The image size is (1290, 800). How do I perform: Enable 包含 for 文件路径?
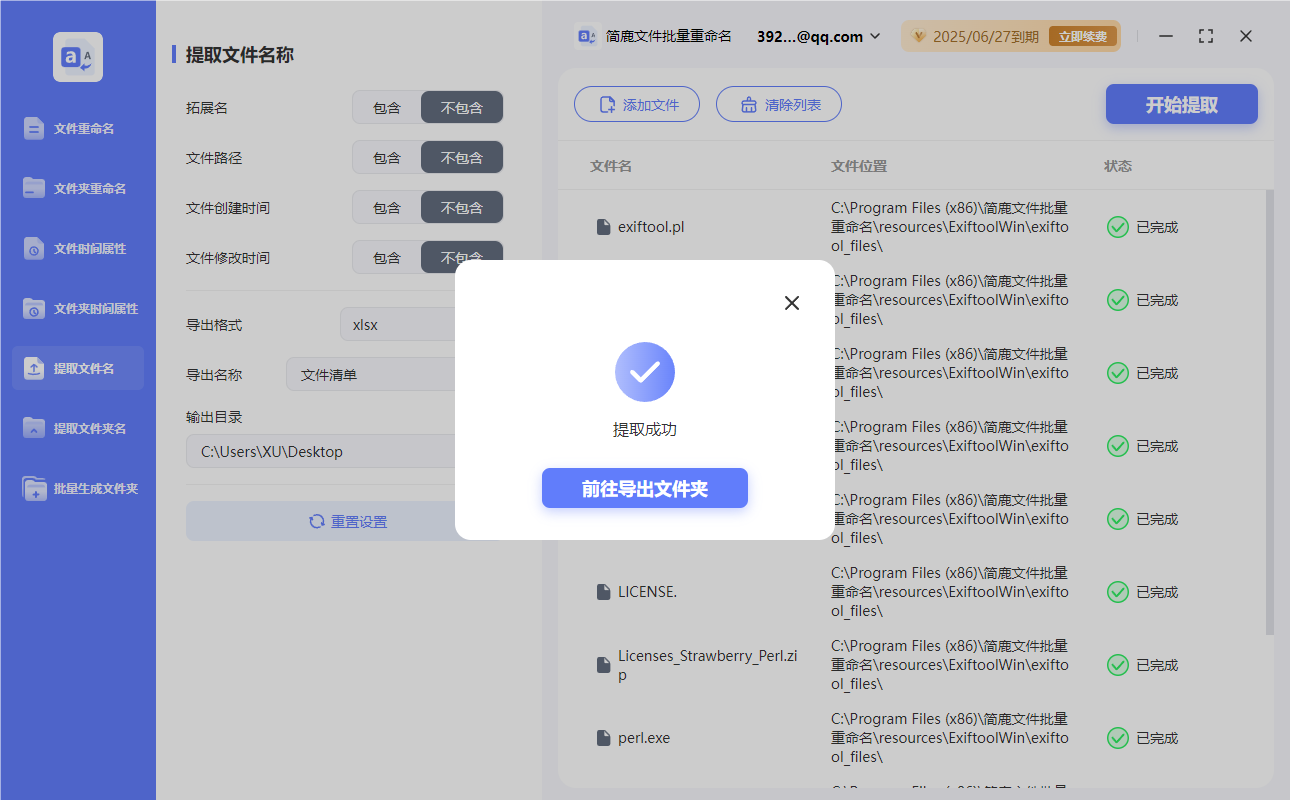pos(385,157)
